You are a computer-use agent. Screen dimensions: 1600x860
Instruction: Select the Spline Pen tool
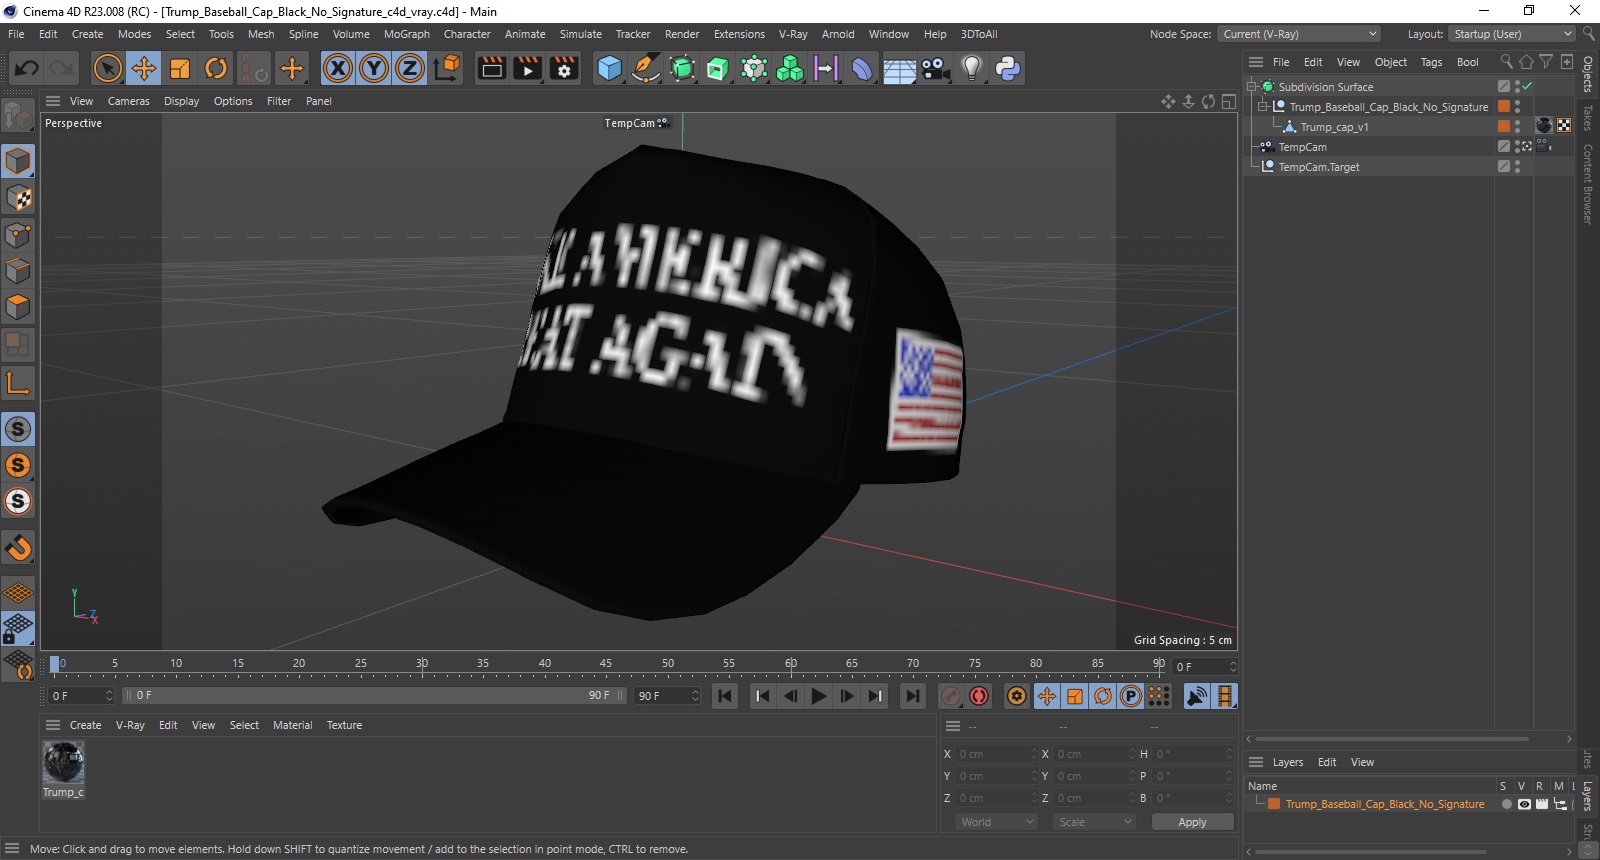(646, 68)
